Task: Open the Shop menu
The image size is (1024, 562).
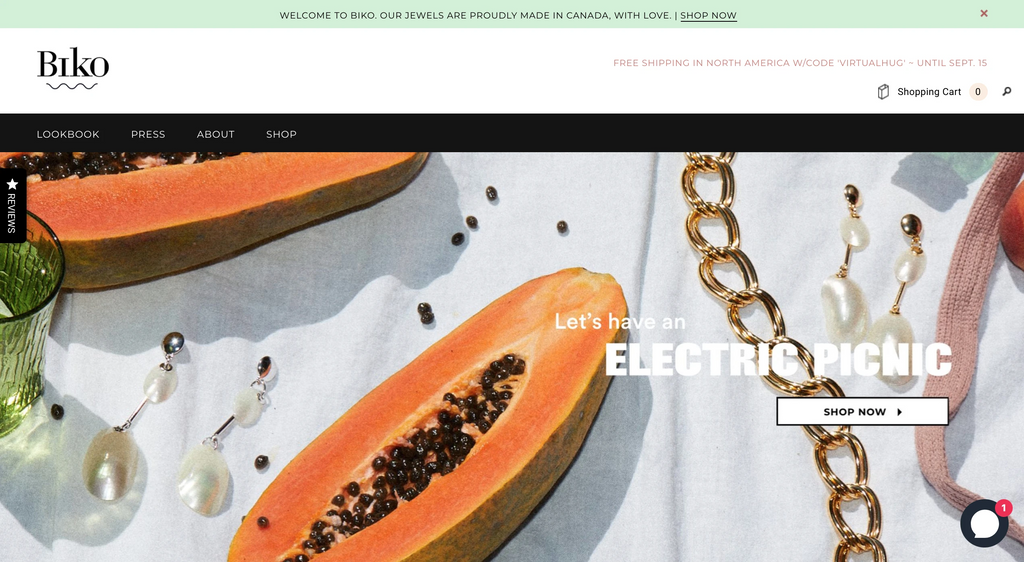Action: point(281,134)
